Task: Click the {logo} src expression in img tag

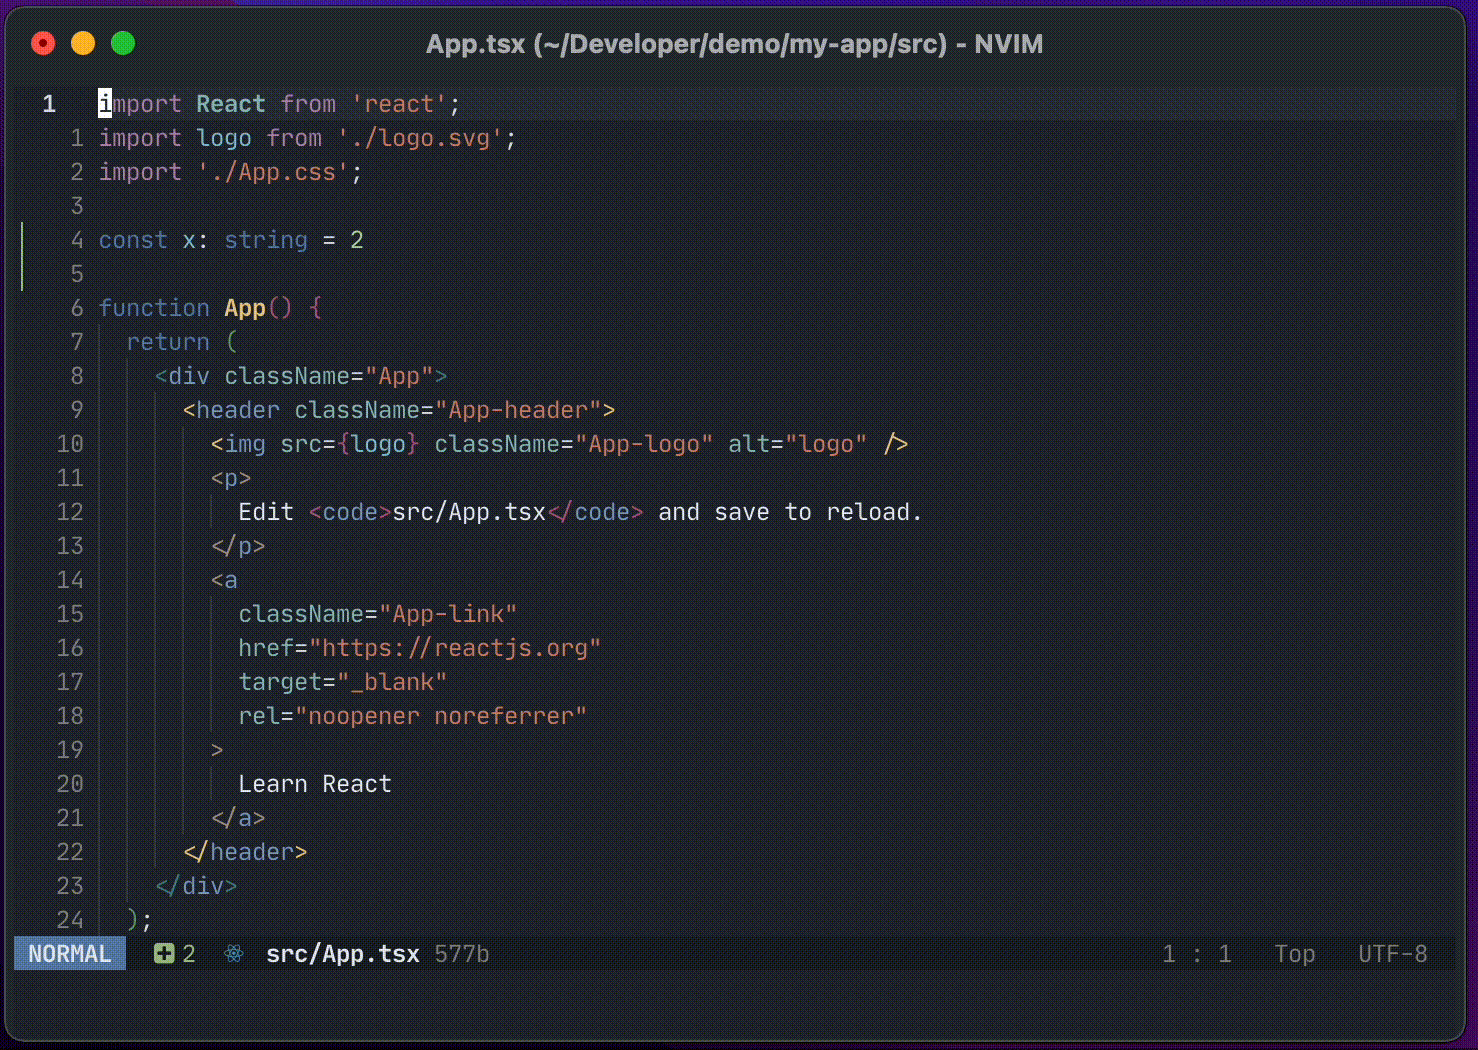Action: (378, 444)
